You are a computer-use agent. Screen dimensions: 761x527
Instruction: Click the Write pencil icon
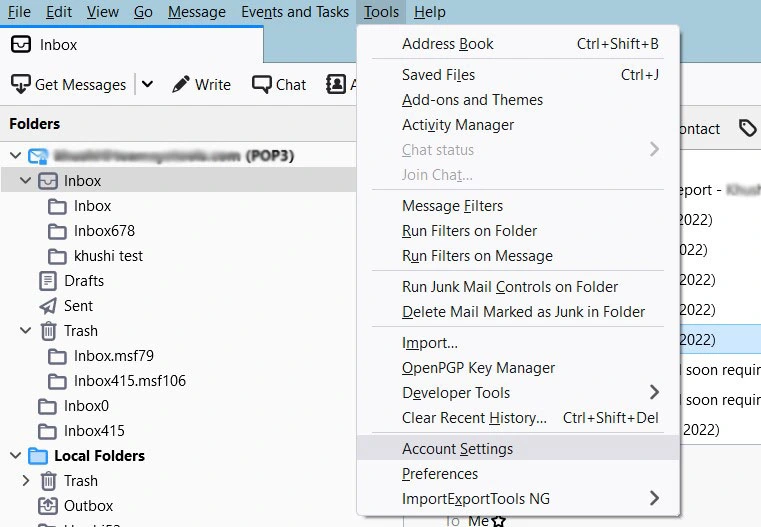point(181,85)
